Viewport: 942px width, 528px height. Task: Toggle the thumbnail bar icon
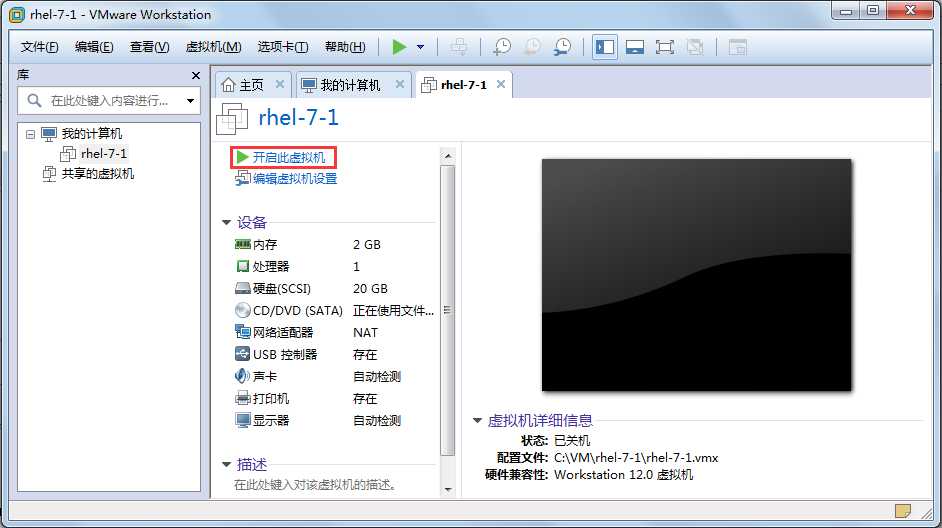[635, 47]
